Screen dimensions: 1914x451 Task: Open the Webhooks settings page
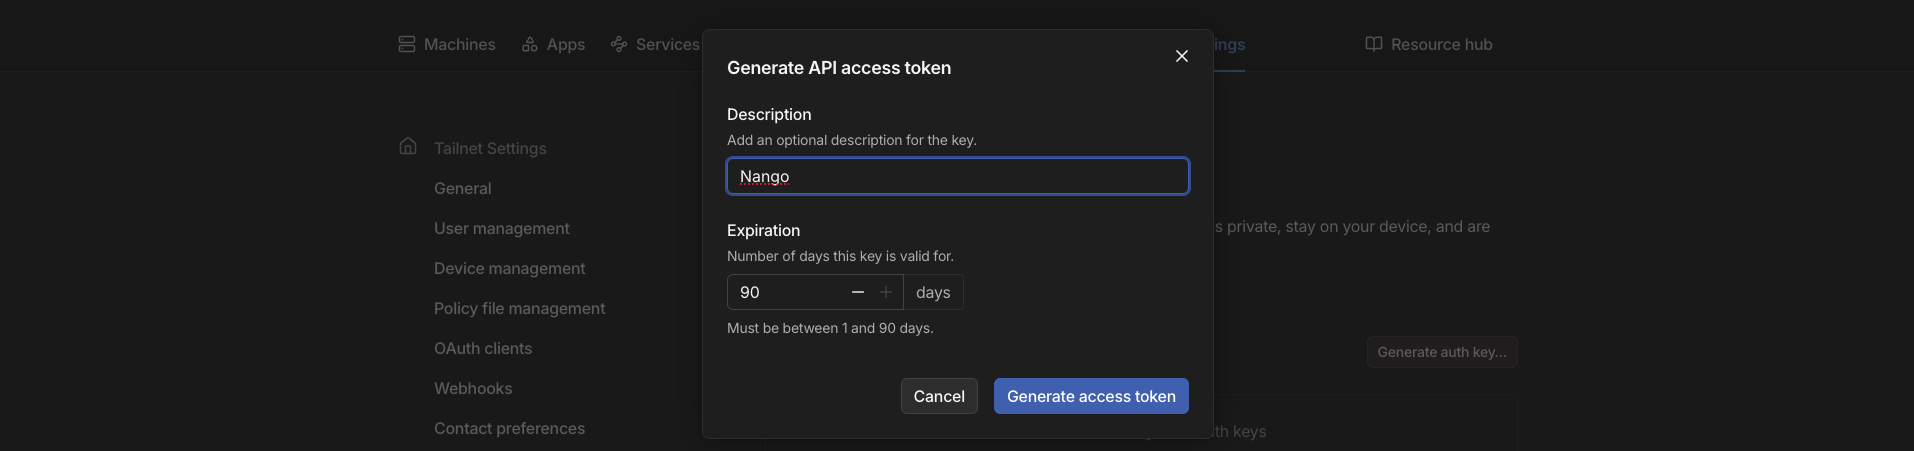click(473, 388)
